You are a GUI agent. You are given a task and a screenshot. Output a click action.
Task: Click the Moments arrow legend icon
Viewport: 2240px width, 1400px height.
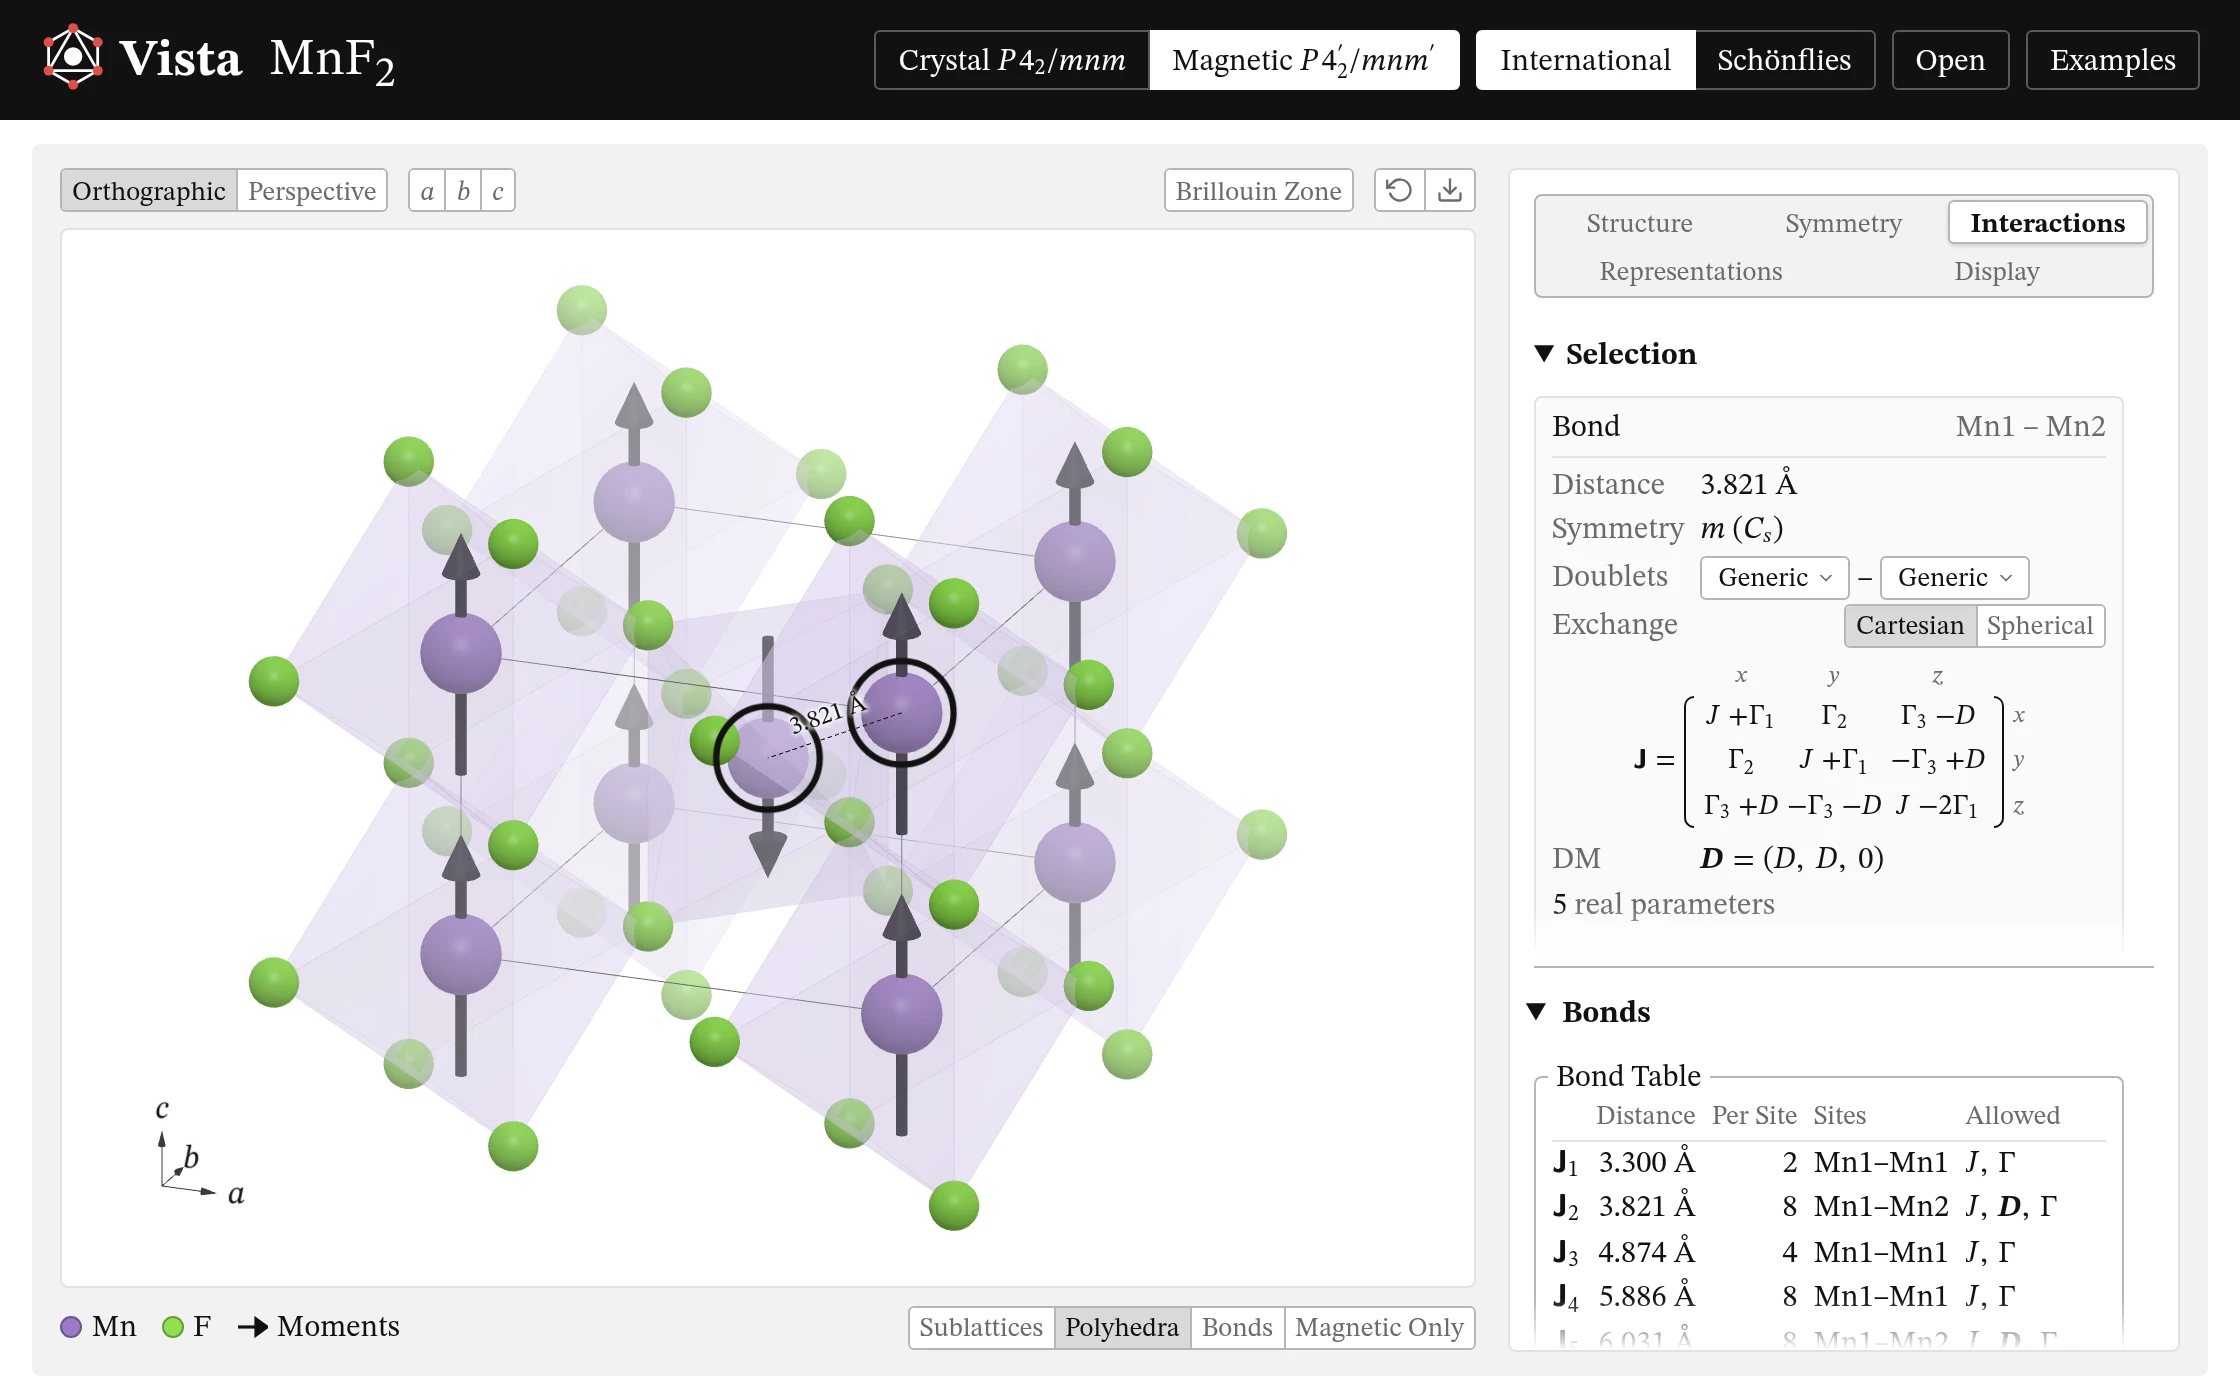click(253, 1327)
